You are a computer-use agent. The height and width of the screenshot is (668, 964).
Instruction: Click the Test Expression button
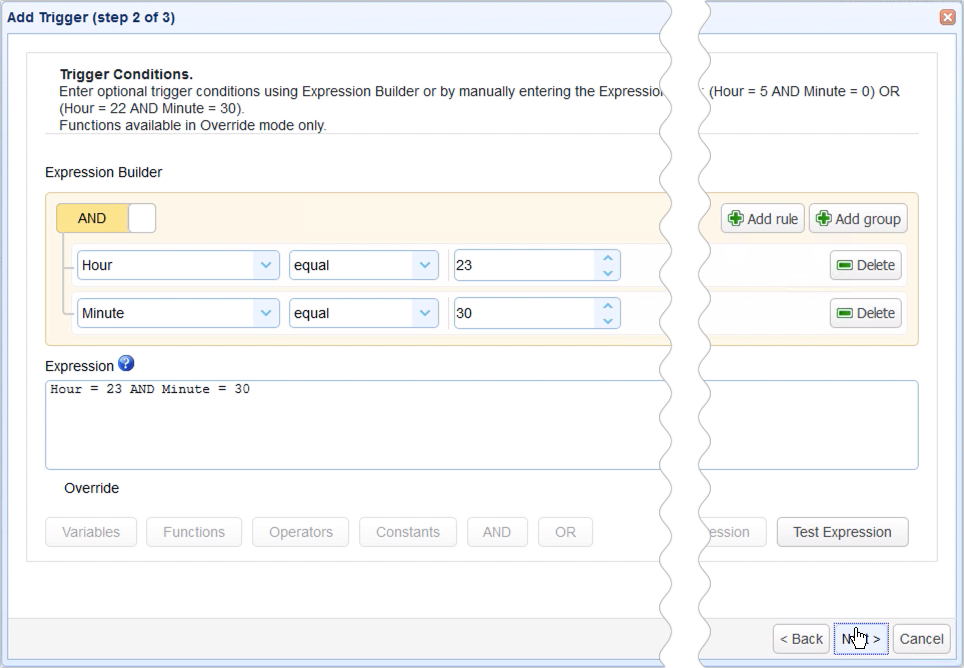(842, 532)
